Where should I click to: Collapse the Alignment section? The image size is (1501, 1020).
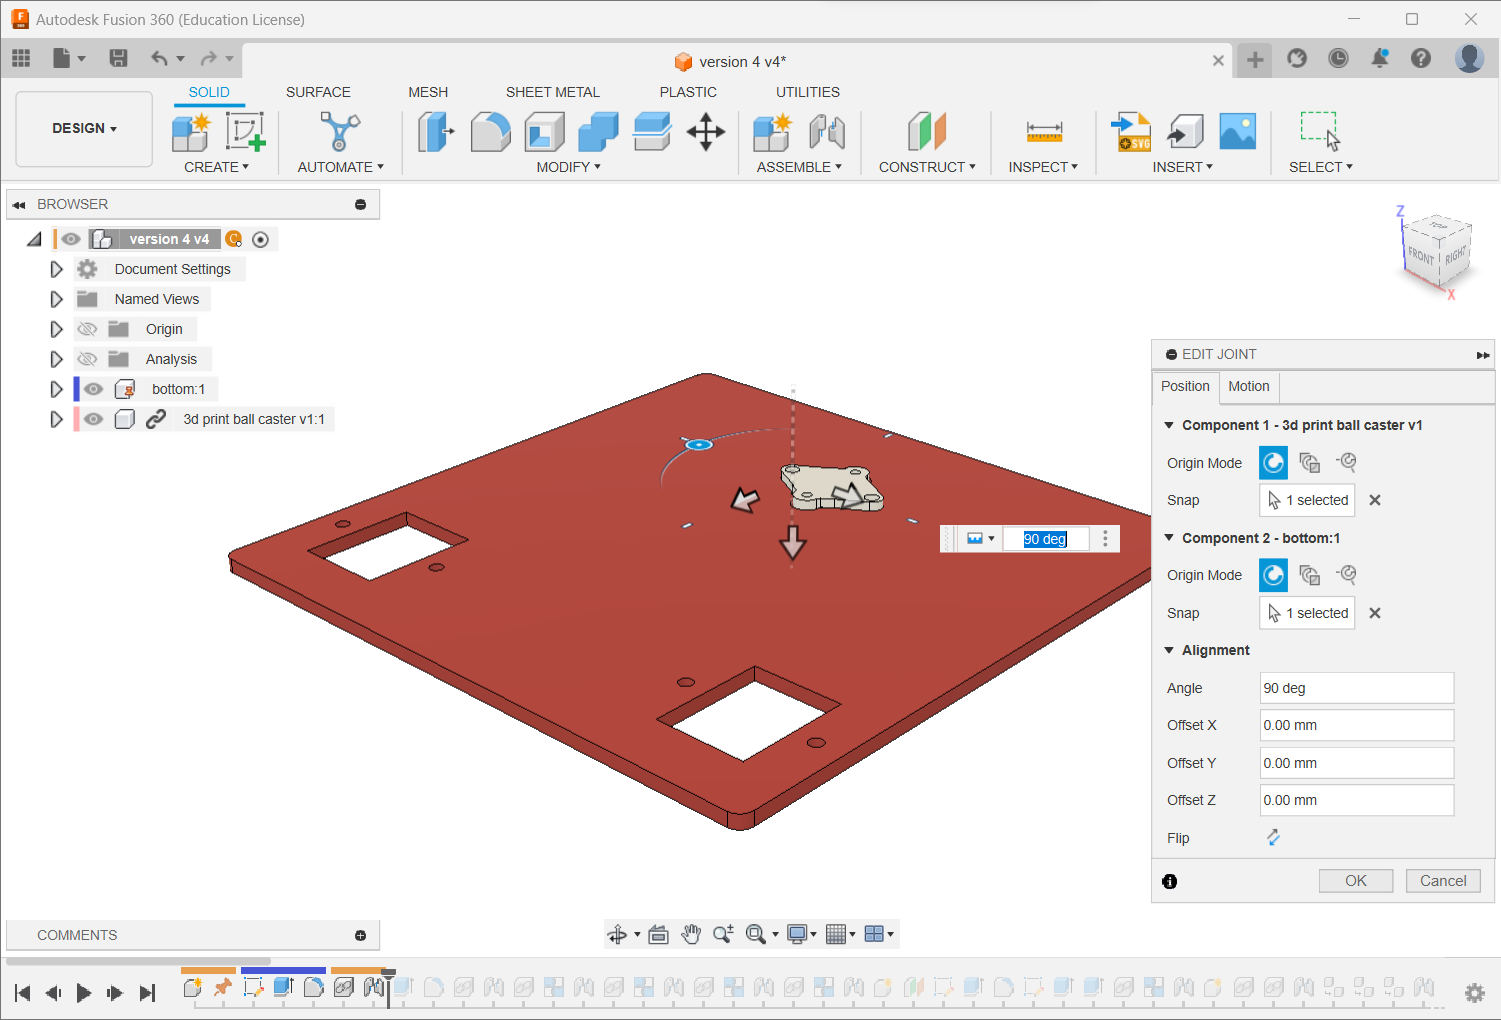coord(1169,650)
